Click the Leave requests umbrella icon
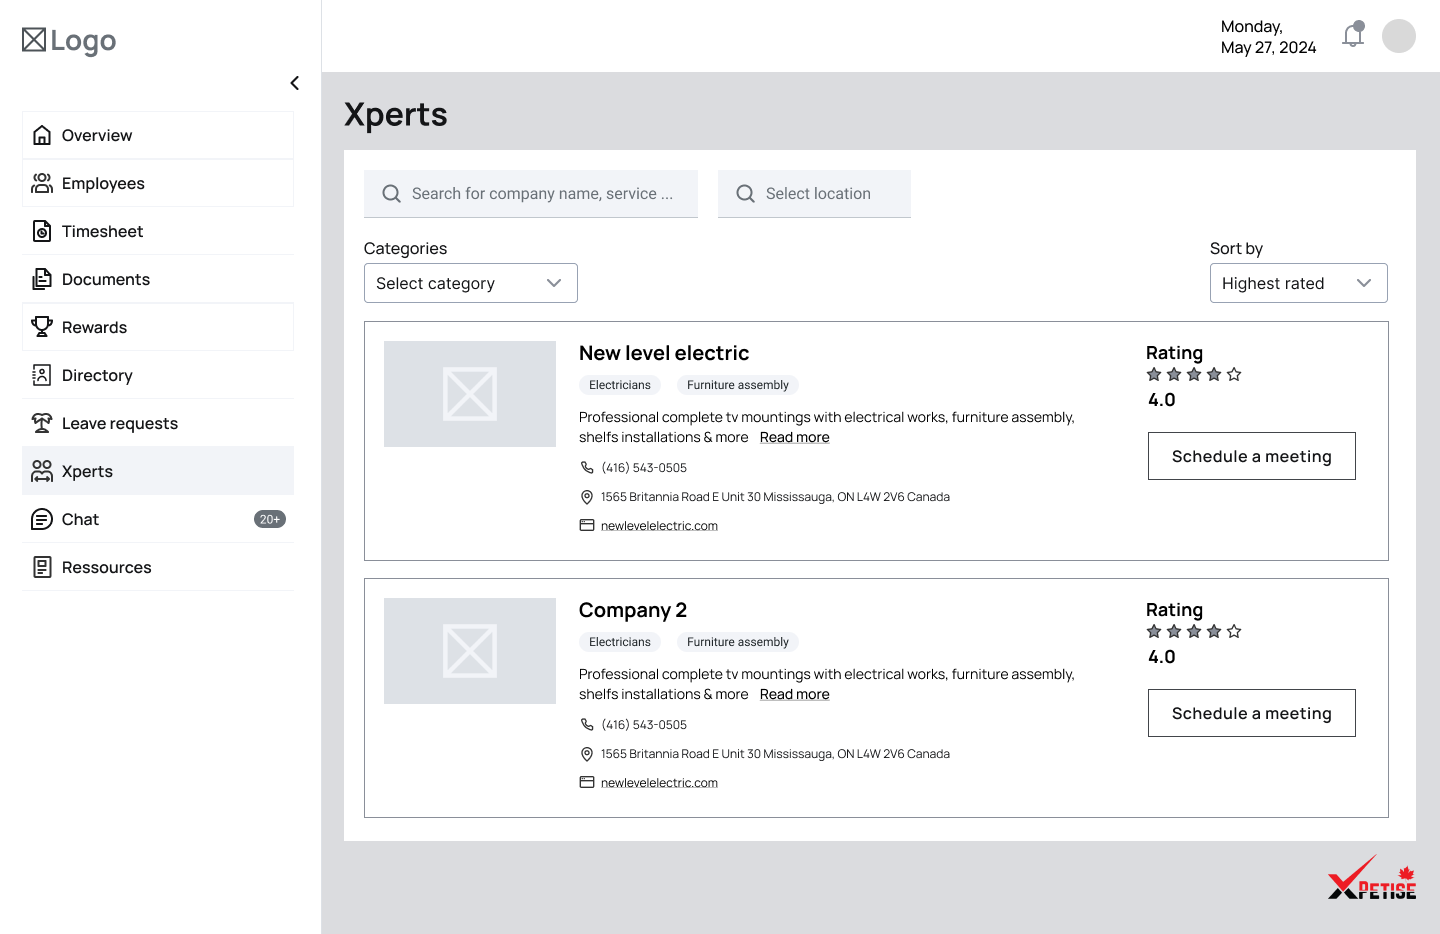Viewport: 1440px width, 934px height. pyautogui.click(x=41, y=423)
